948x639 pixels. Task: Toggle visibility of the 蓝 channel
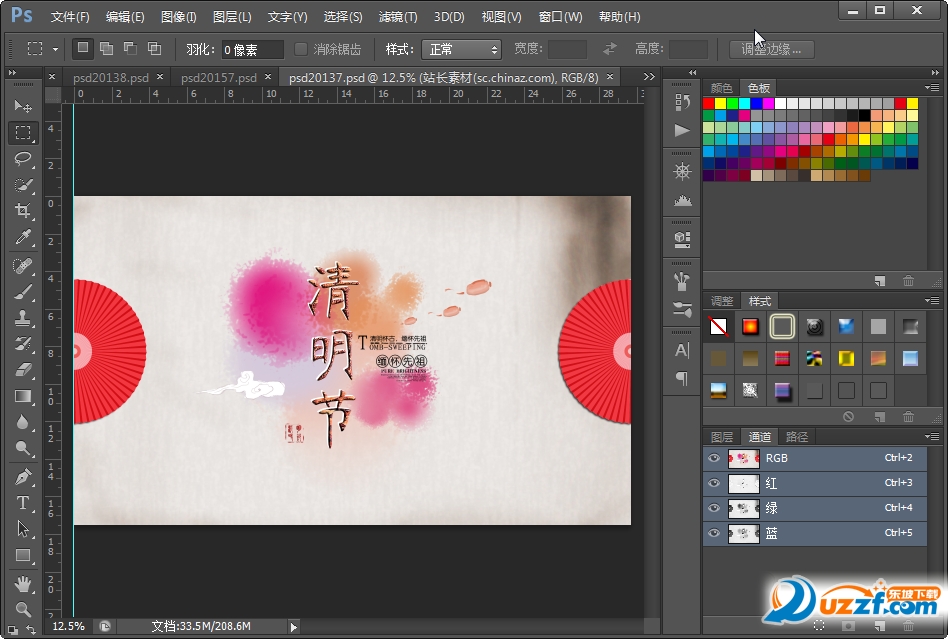(x=713, y=533)
